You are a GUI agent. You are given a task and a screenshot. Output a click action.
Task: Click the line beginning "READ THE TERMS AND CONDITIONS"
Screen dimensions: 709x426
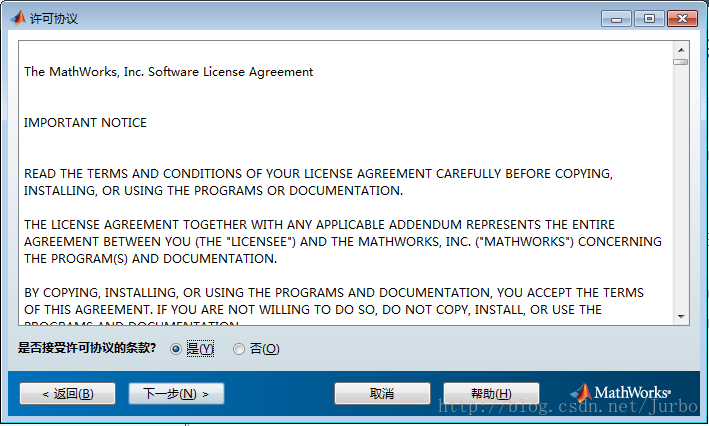pyautogui.click(x=318, y=174)
